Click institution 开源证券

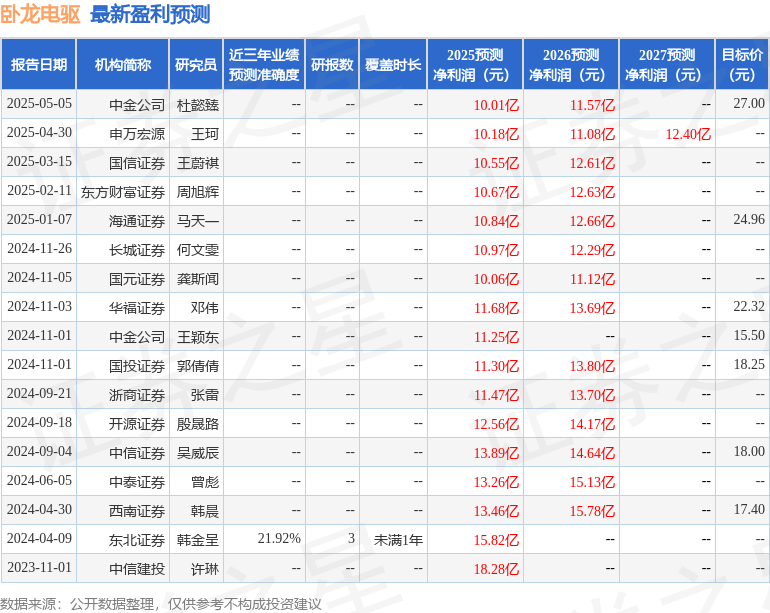137,424
